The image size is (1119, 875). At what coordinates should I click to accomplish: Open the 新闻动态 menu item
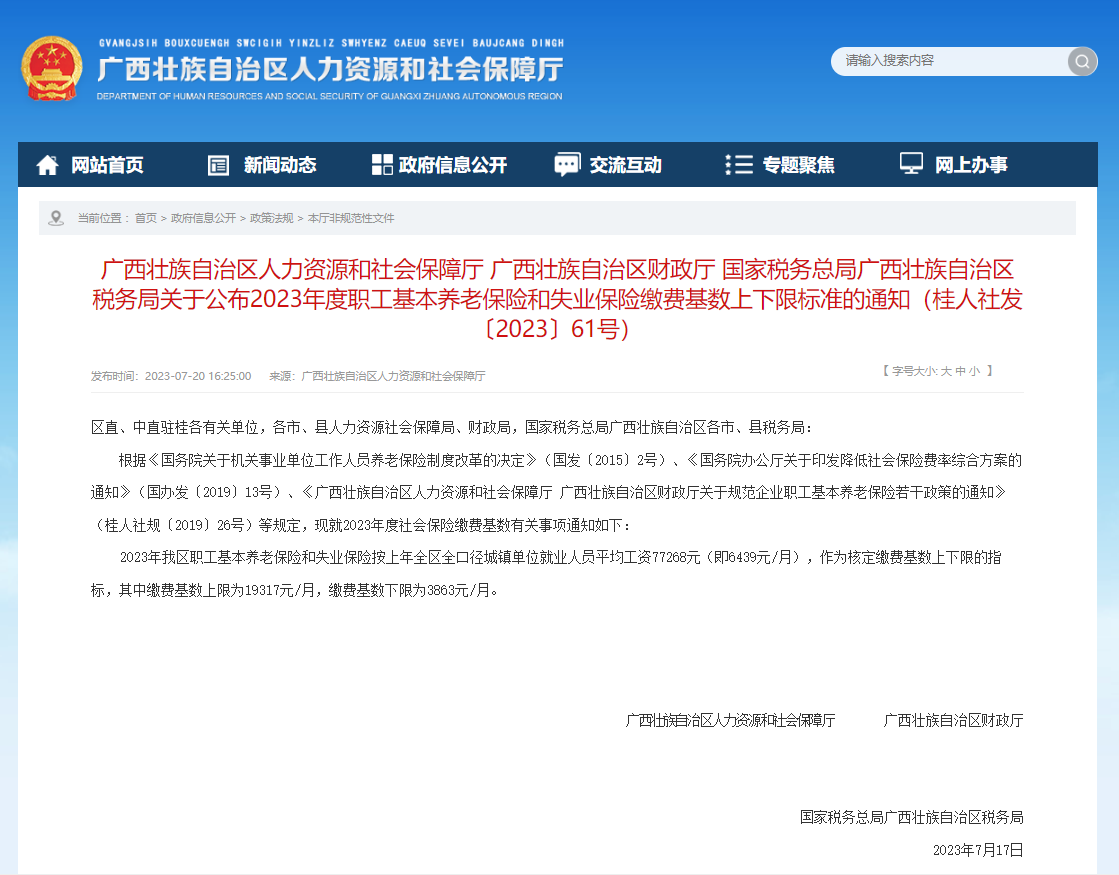pyautogui.click(x=280, y=165)
